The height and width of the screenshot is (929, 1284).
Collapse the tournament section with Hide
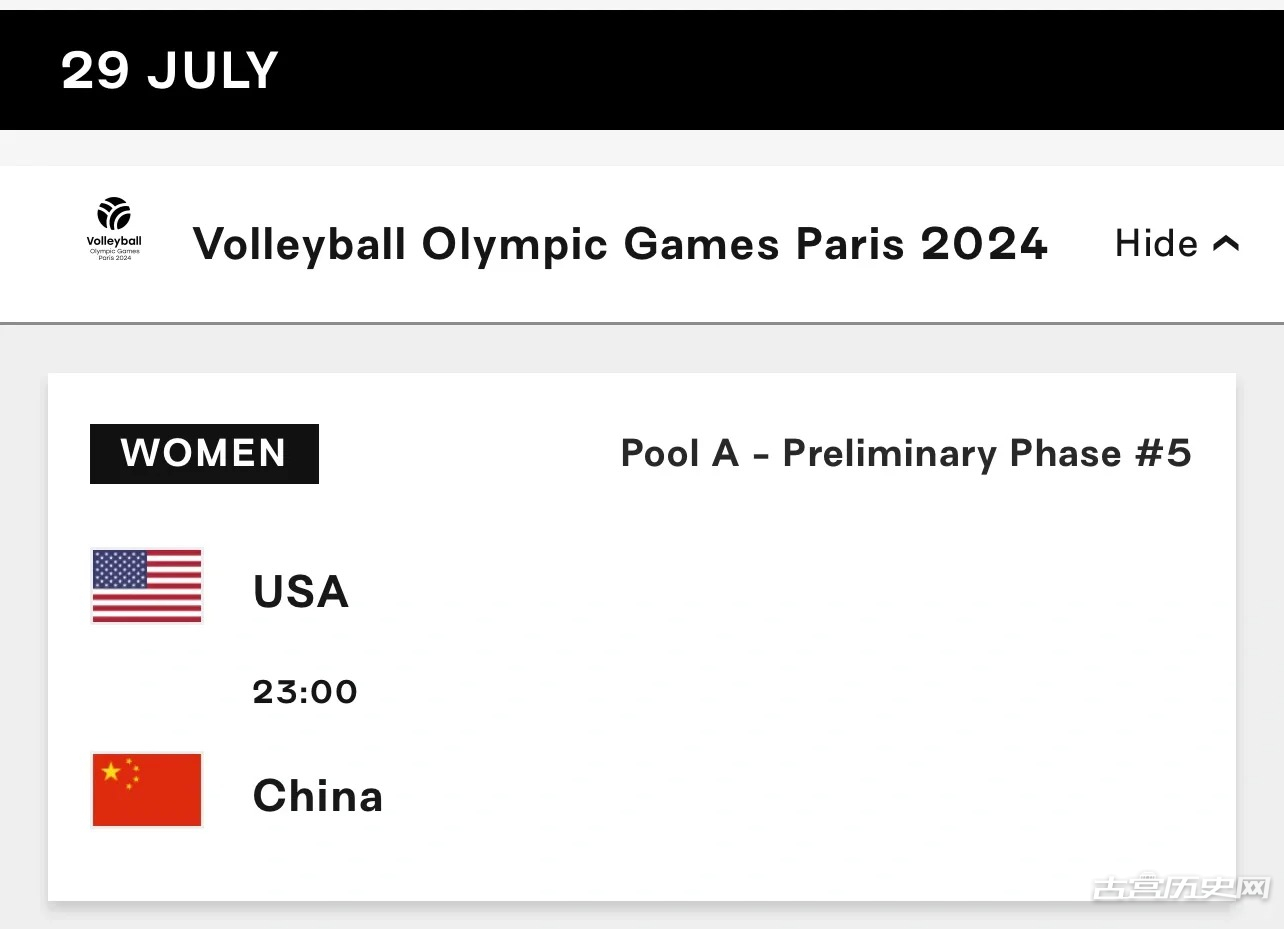(1177, 243)
